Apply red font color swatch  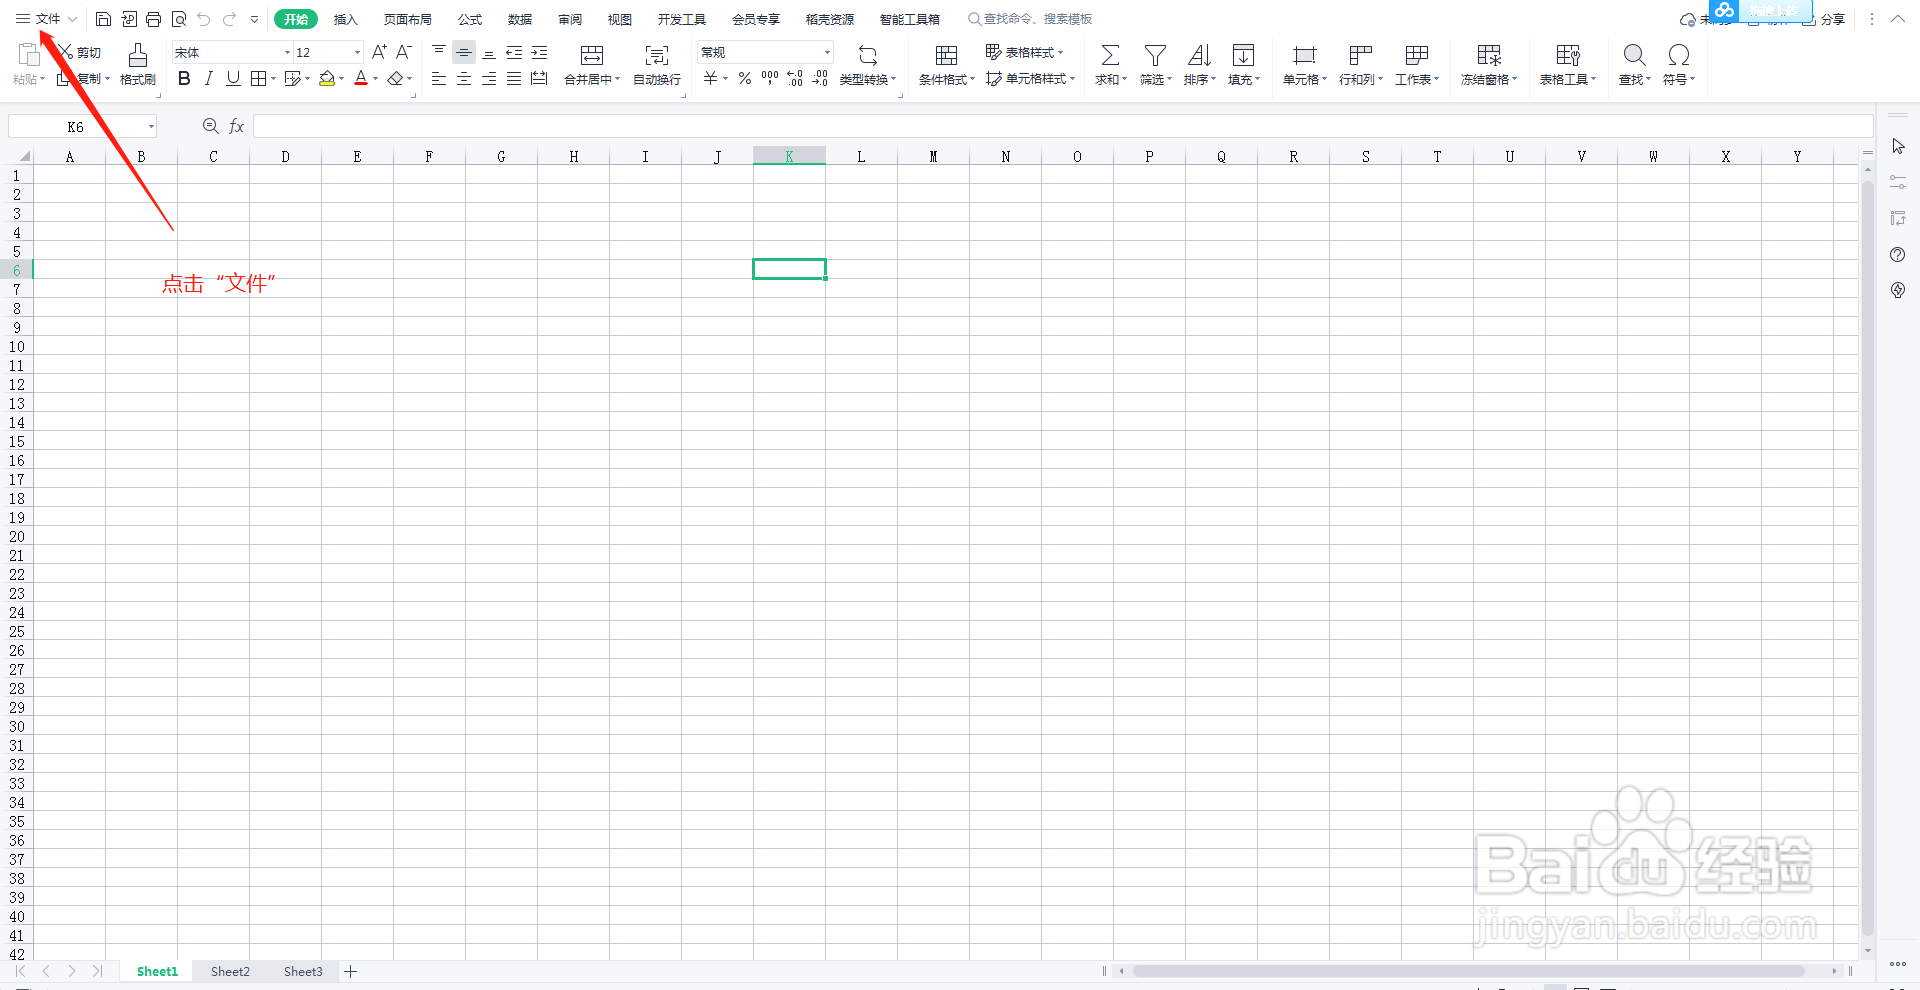361,78
